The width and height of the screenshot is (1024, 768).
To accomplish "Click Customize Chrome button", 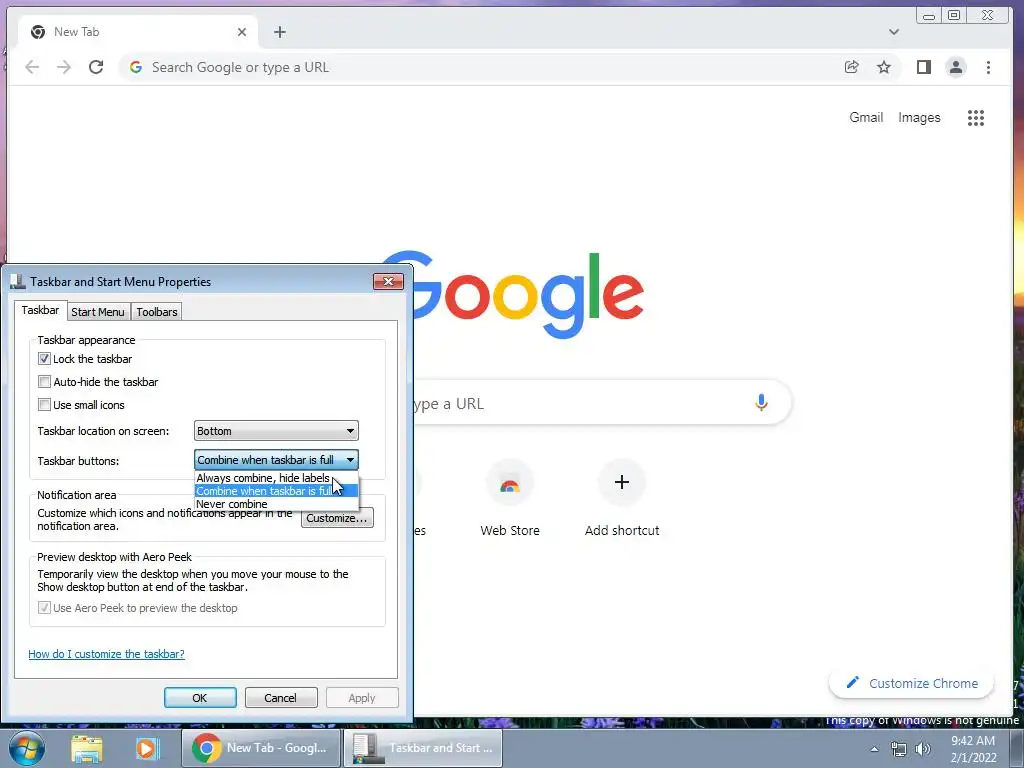I will click(912, 683).
